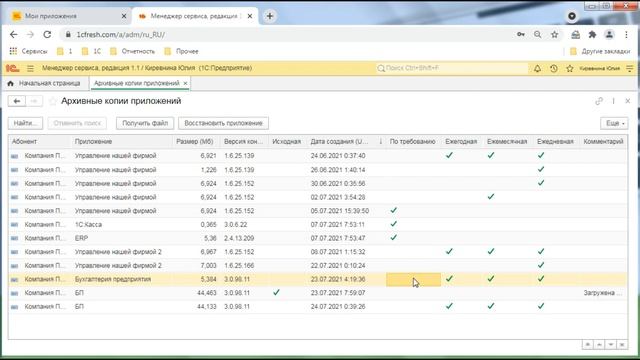Jump to first row list arrow

point(587,345)
